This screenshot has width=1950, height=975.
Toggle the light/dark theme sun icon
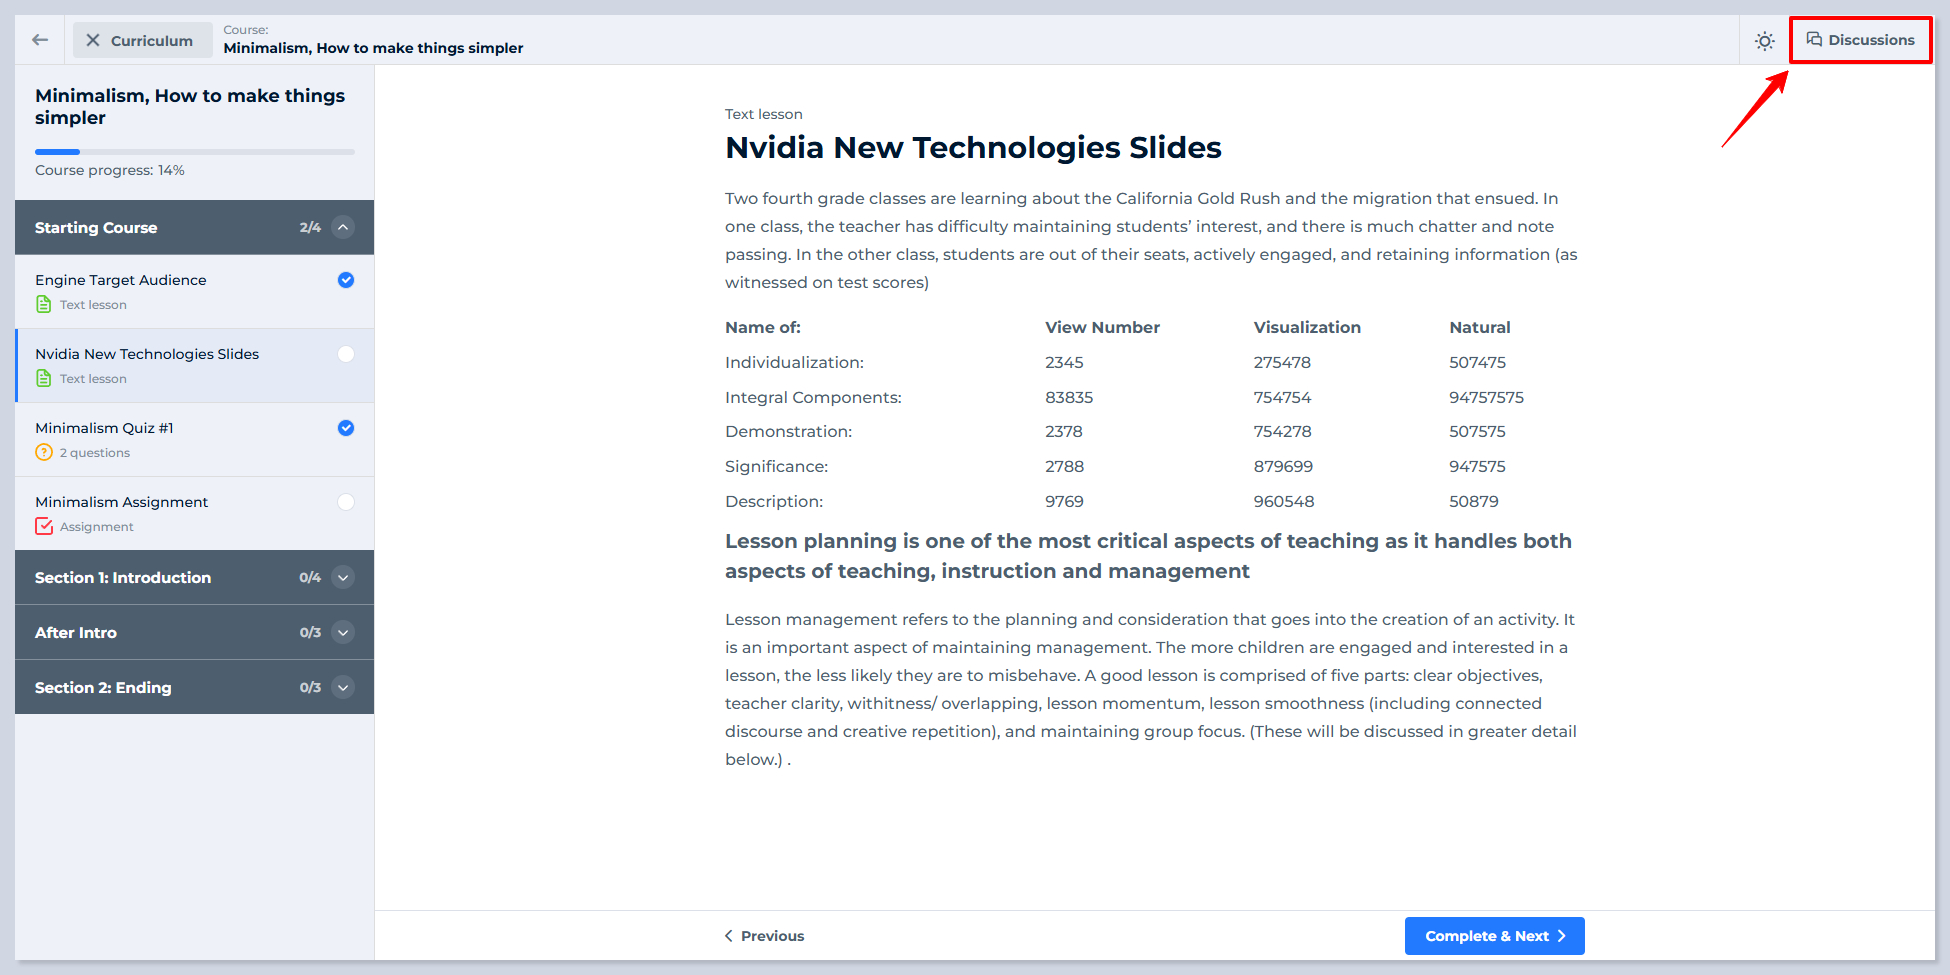pos(1764,41)
